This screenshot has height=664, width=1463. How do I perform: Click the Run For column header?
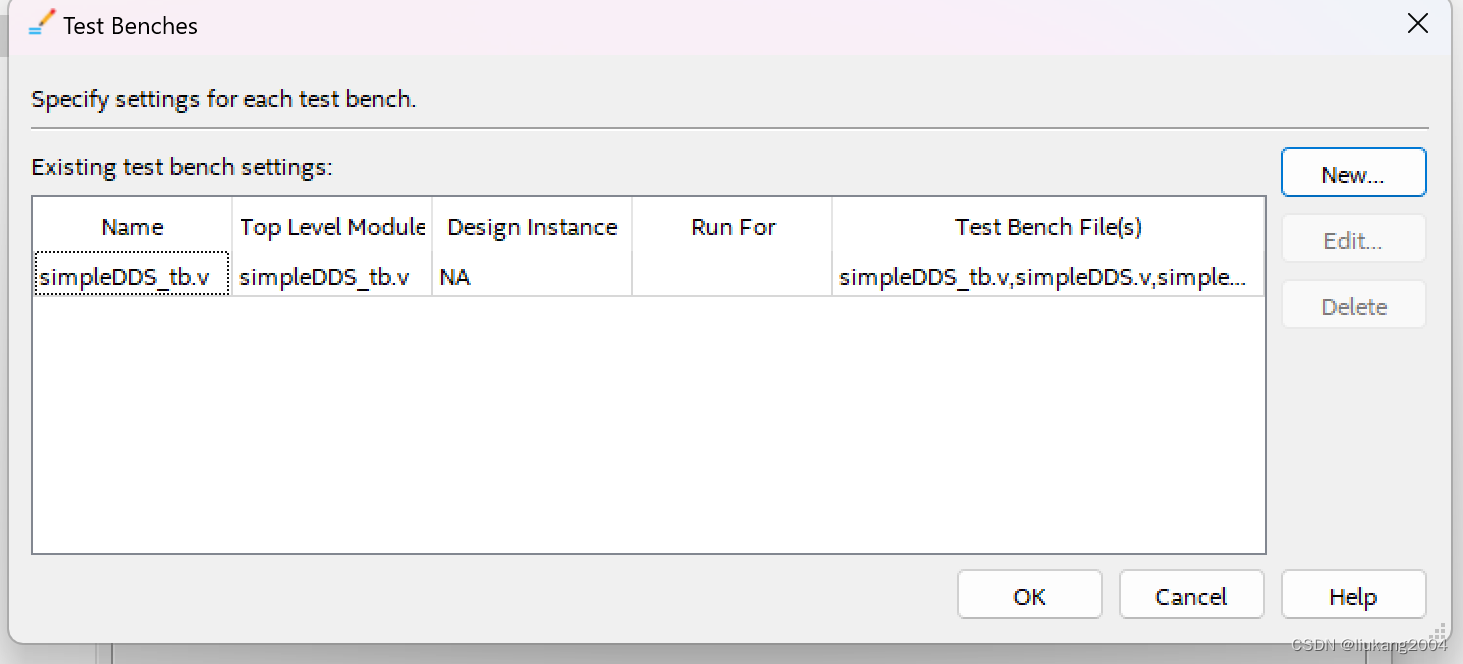(x=732, y=226)
